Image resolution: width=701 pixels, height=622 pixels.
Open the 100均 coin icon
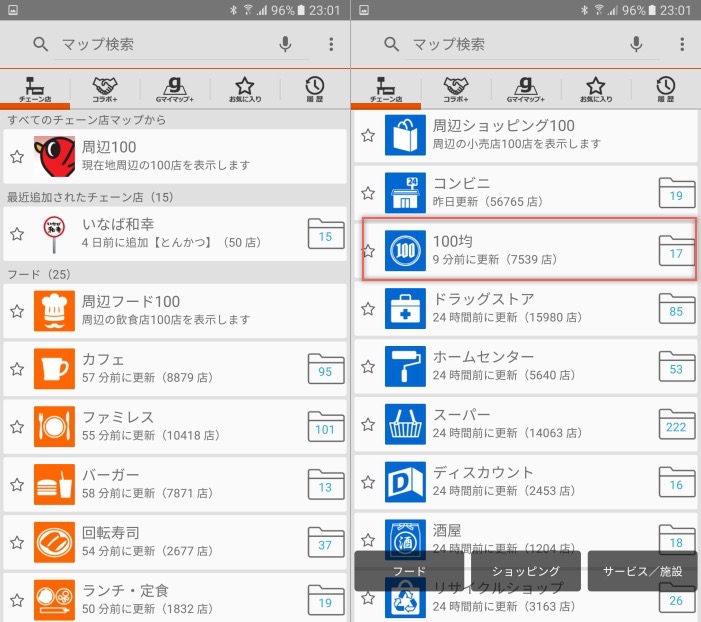(x=405, y=250)
